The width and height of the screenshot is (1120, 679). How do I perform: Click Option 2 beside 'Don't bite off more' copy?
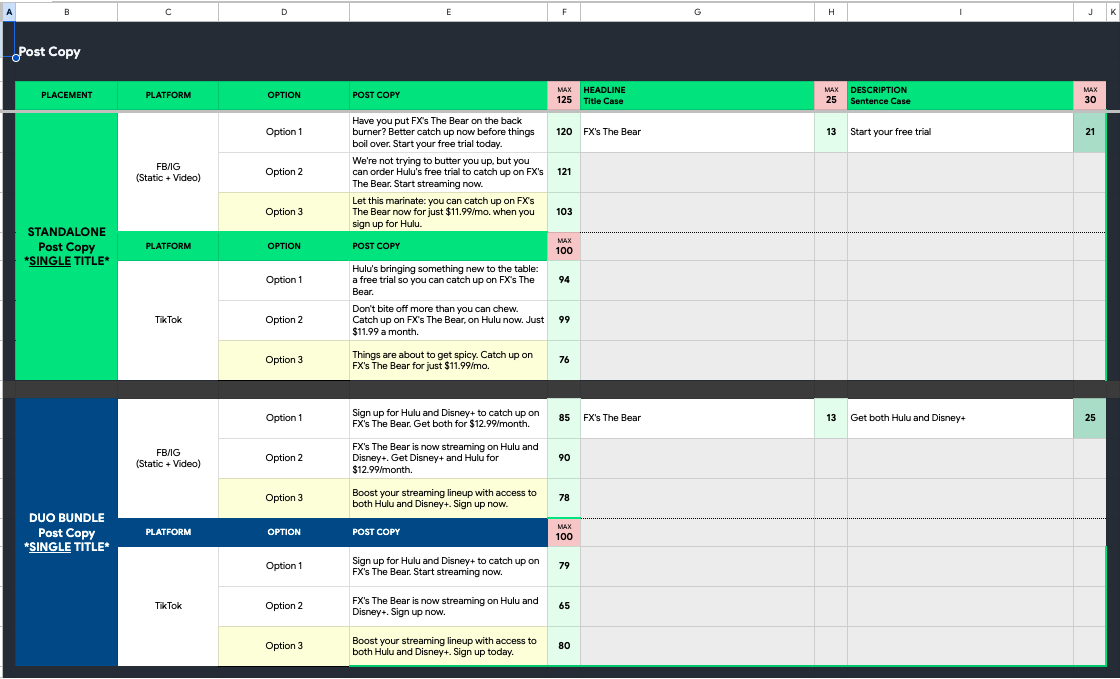point(284,320)
